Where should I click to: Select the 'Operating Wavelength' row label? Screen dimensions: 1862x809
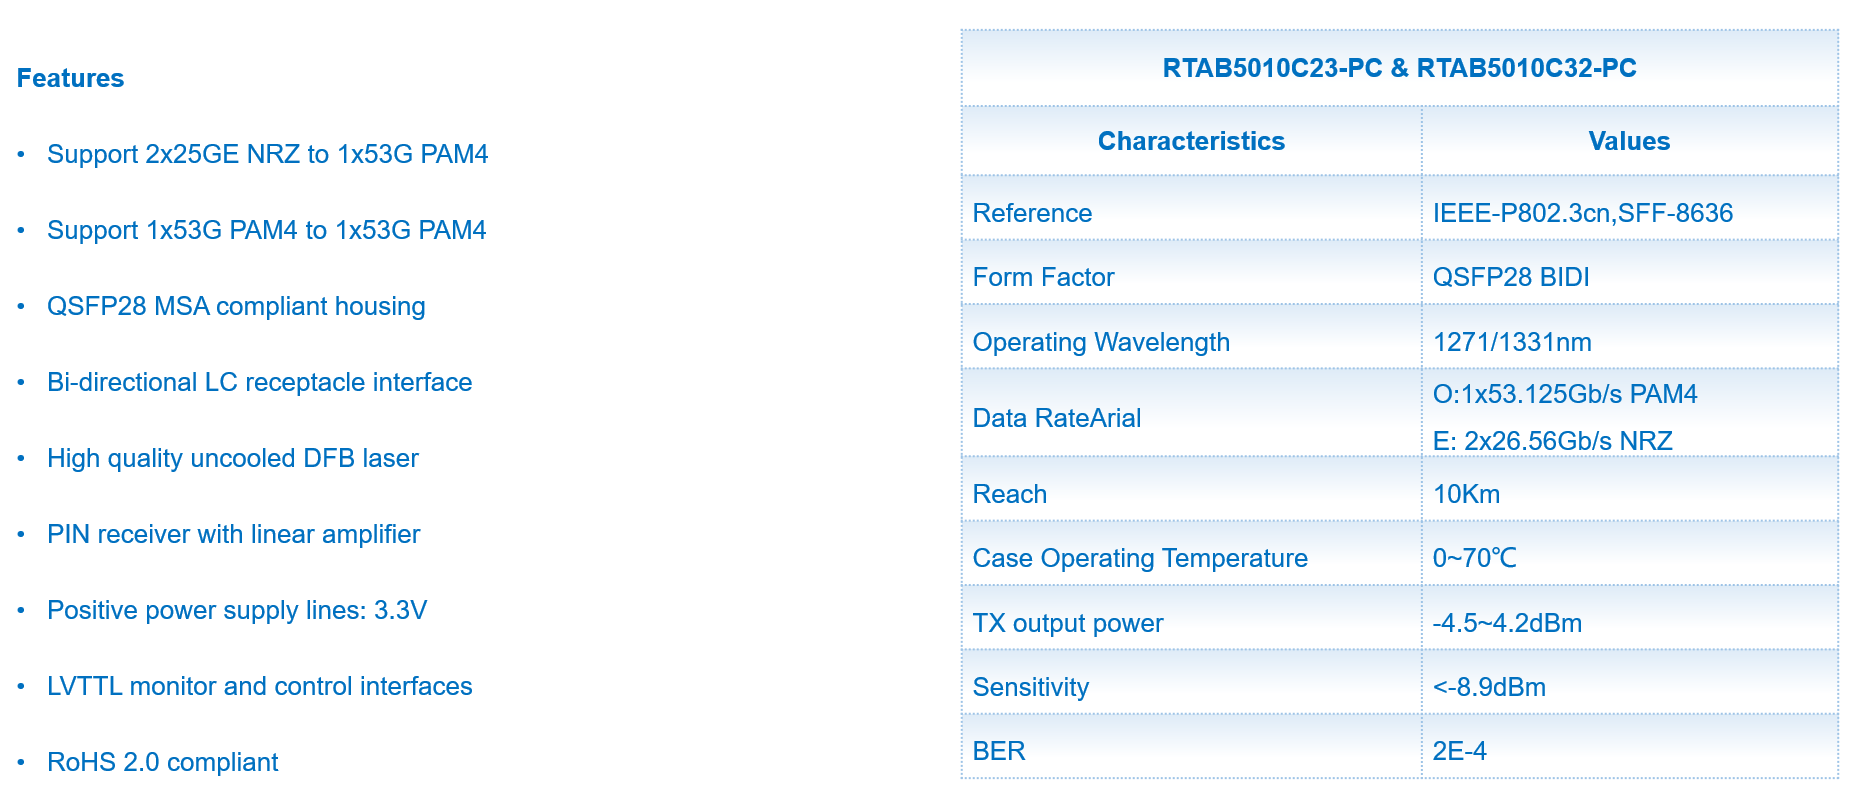(x=1101, y=342)
